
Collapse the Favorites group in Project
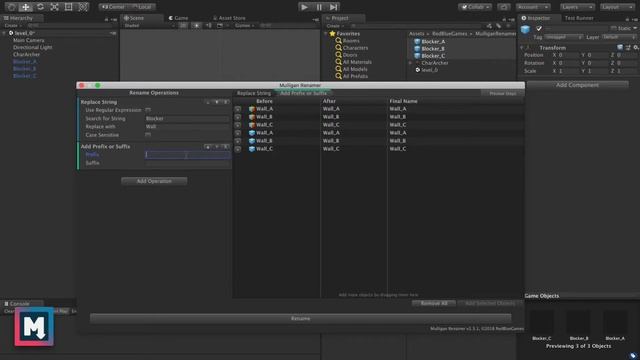pyautogui.click(x=326, y=33)
